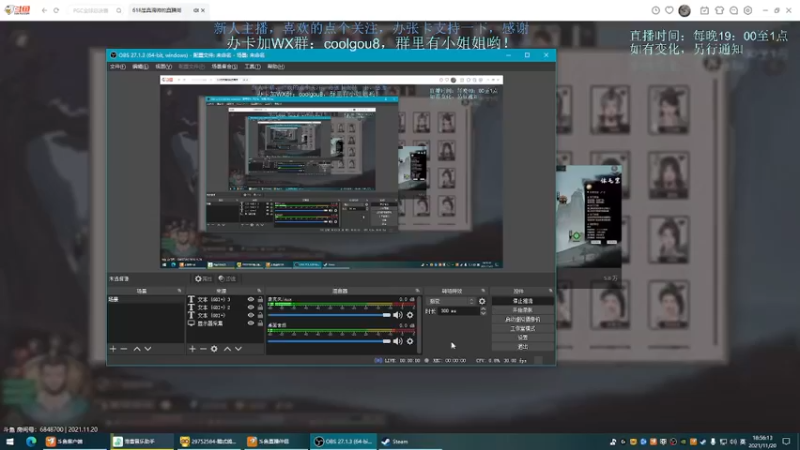Increase transition duration with the up stepper
The width and height of the screenshot is (800, 450).
pyautogui.click(x=483, y=309)
